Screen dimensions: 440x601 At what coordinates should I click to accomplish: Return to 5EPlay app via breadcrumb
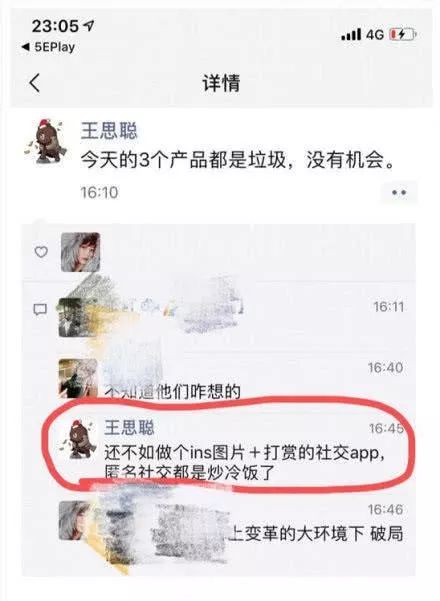tap(48, 47)
